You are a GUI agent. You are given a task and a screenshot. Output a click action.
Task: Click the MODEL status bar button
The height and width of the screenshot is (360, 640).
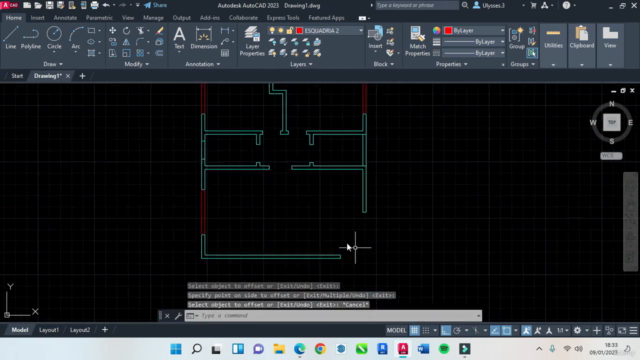pos(396,330)
